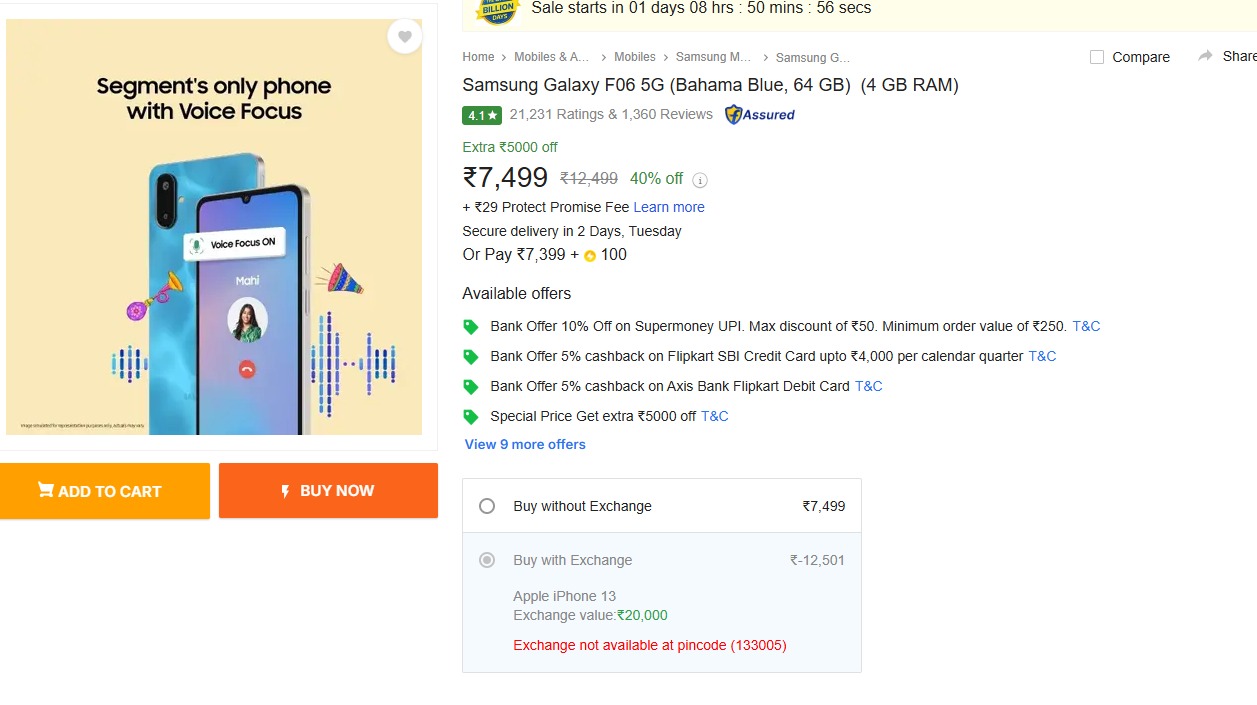Image resolution: width=1257 pixels, height=705 pixels.
Task: Select the Buy with Exchange radio button
Action: [x=487, y=560]
